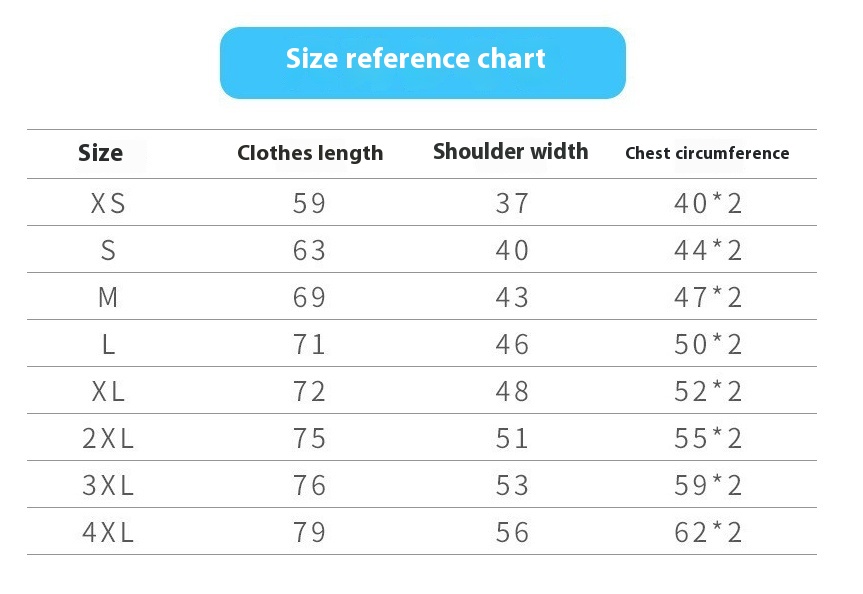The height and width of the screenshot is (594, 863).
Task: Select the XS size row label
Action: [108, 204]
